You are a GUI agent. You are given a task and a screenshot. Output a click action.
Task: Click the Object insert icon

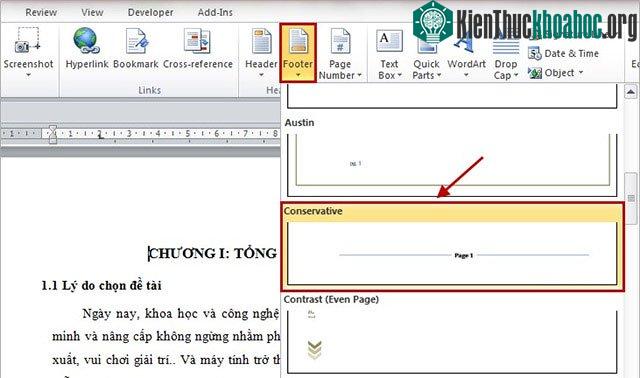tap(534, 73)
